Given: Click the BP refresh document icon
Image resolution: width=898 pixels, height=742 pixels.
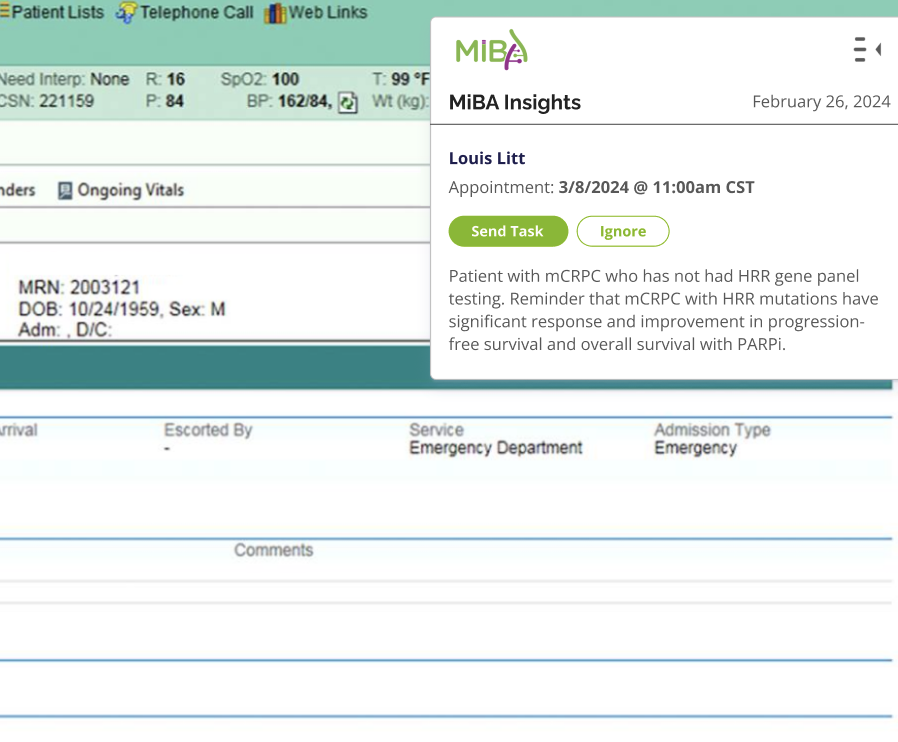Looking at the screenshot, I should tap(348, 102).
